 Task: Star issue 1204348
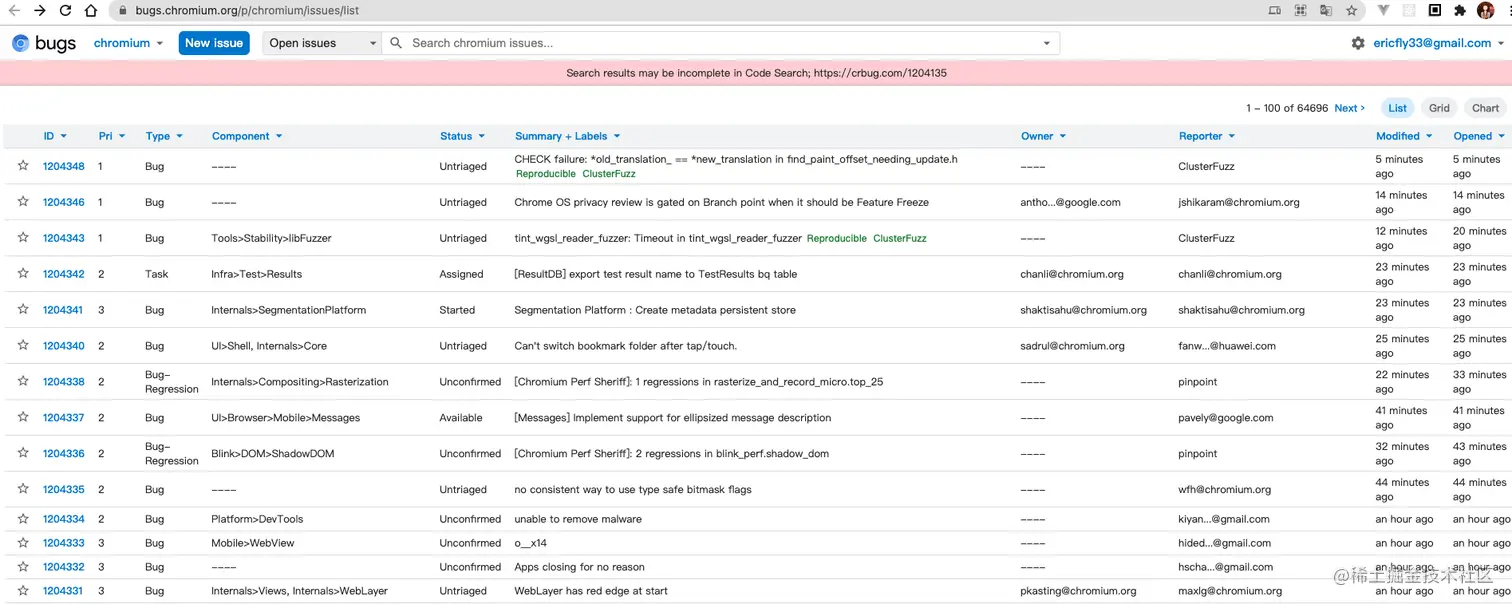tap(23, 166)
